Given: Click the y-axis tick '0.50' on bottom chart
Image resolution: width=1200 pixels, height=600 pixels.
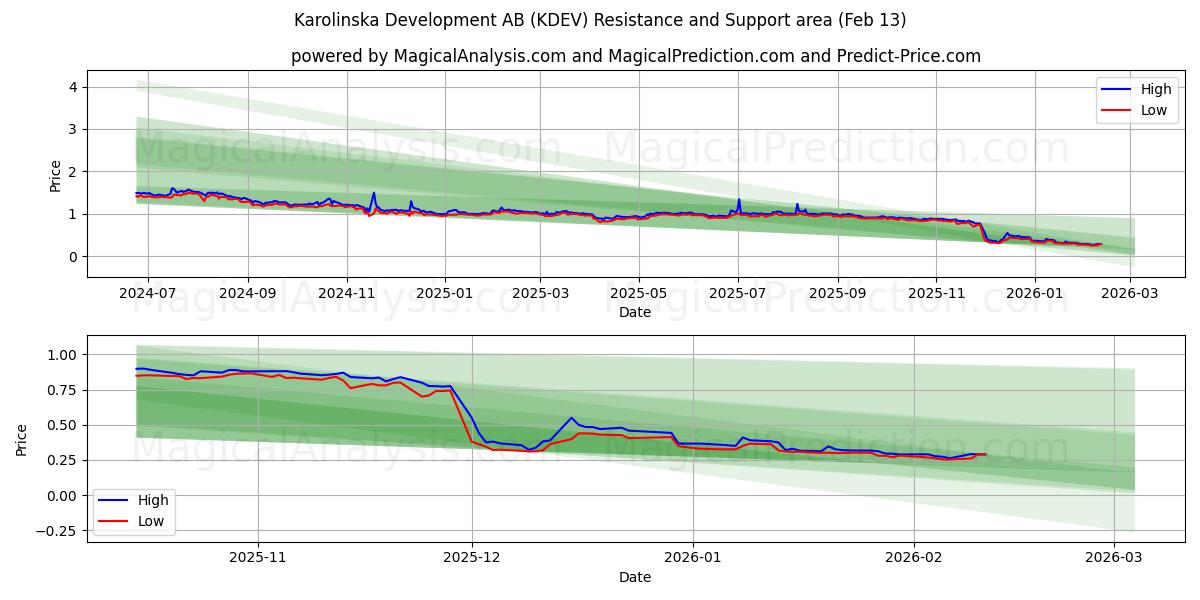Looking at the screenshot, I should tap(62, 425).
